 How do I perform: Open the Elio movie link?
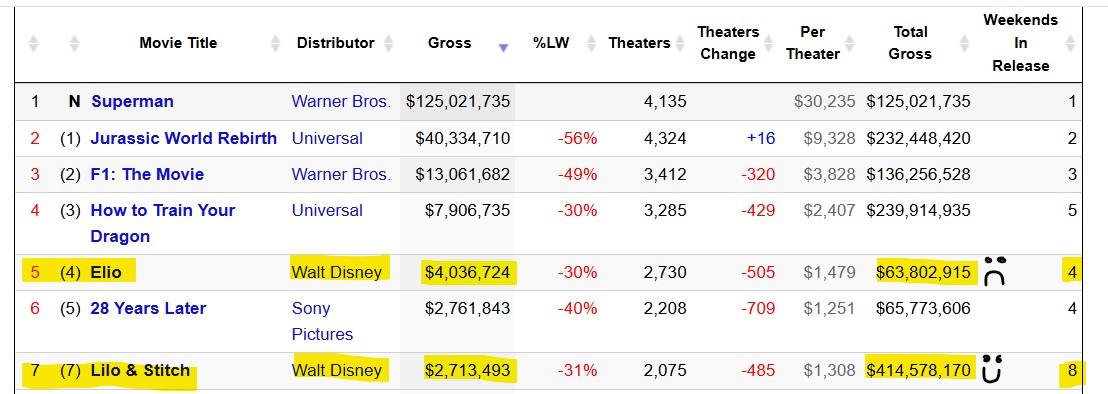tap(106, 272)
